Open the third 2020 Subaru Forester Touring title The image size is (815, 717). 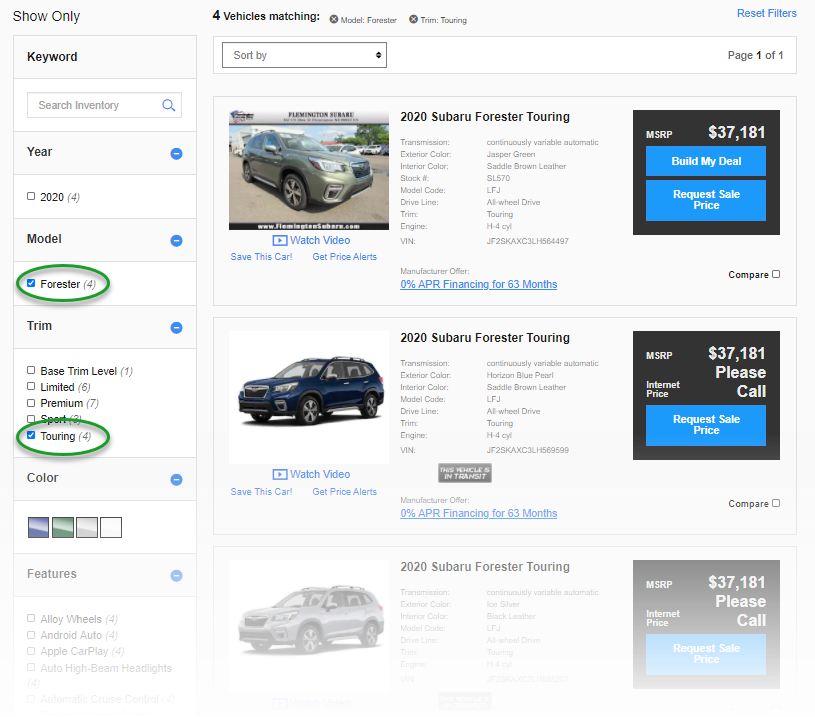[485, 567]
